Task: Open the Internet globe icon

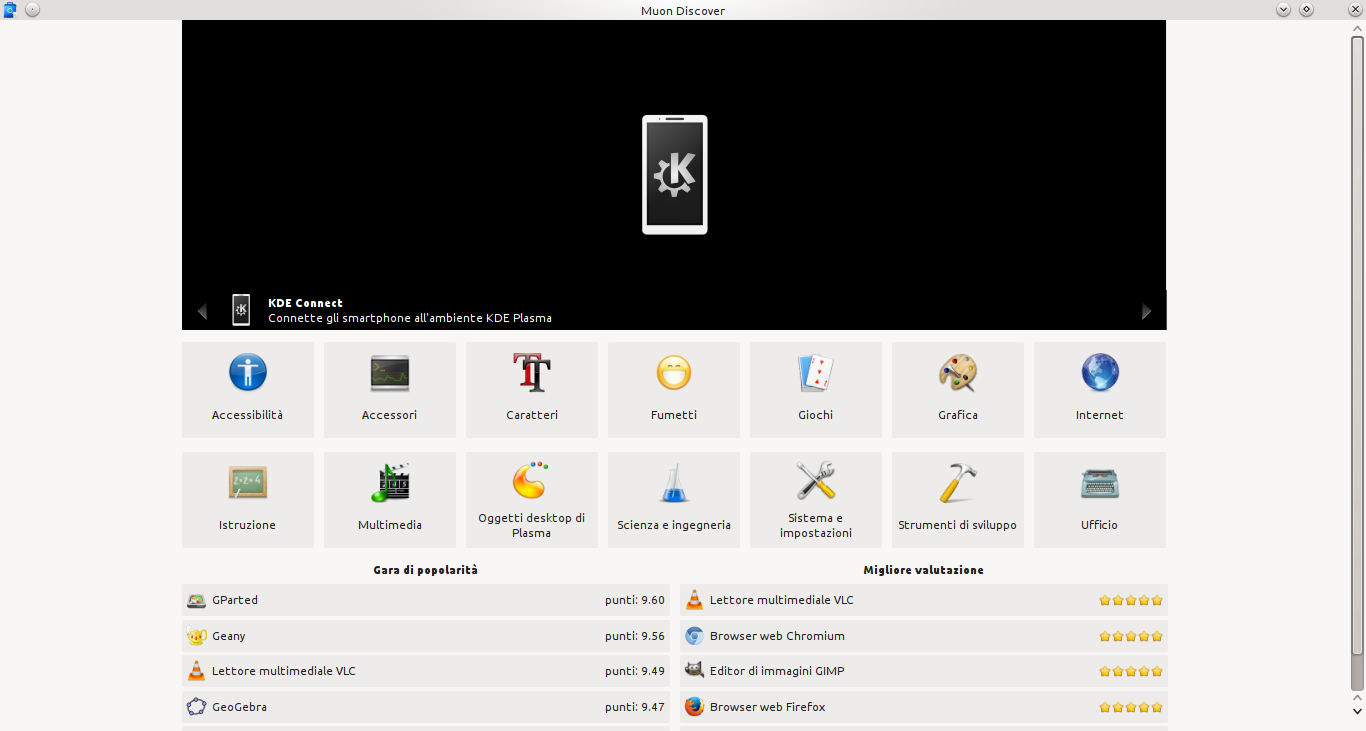Action: [x=1099, y=373]
